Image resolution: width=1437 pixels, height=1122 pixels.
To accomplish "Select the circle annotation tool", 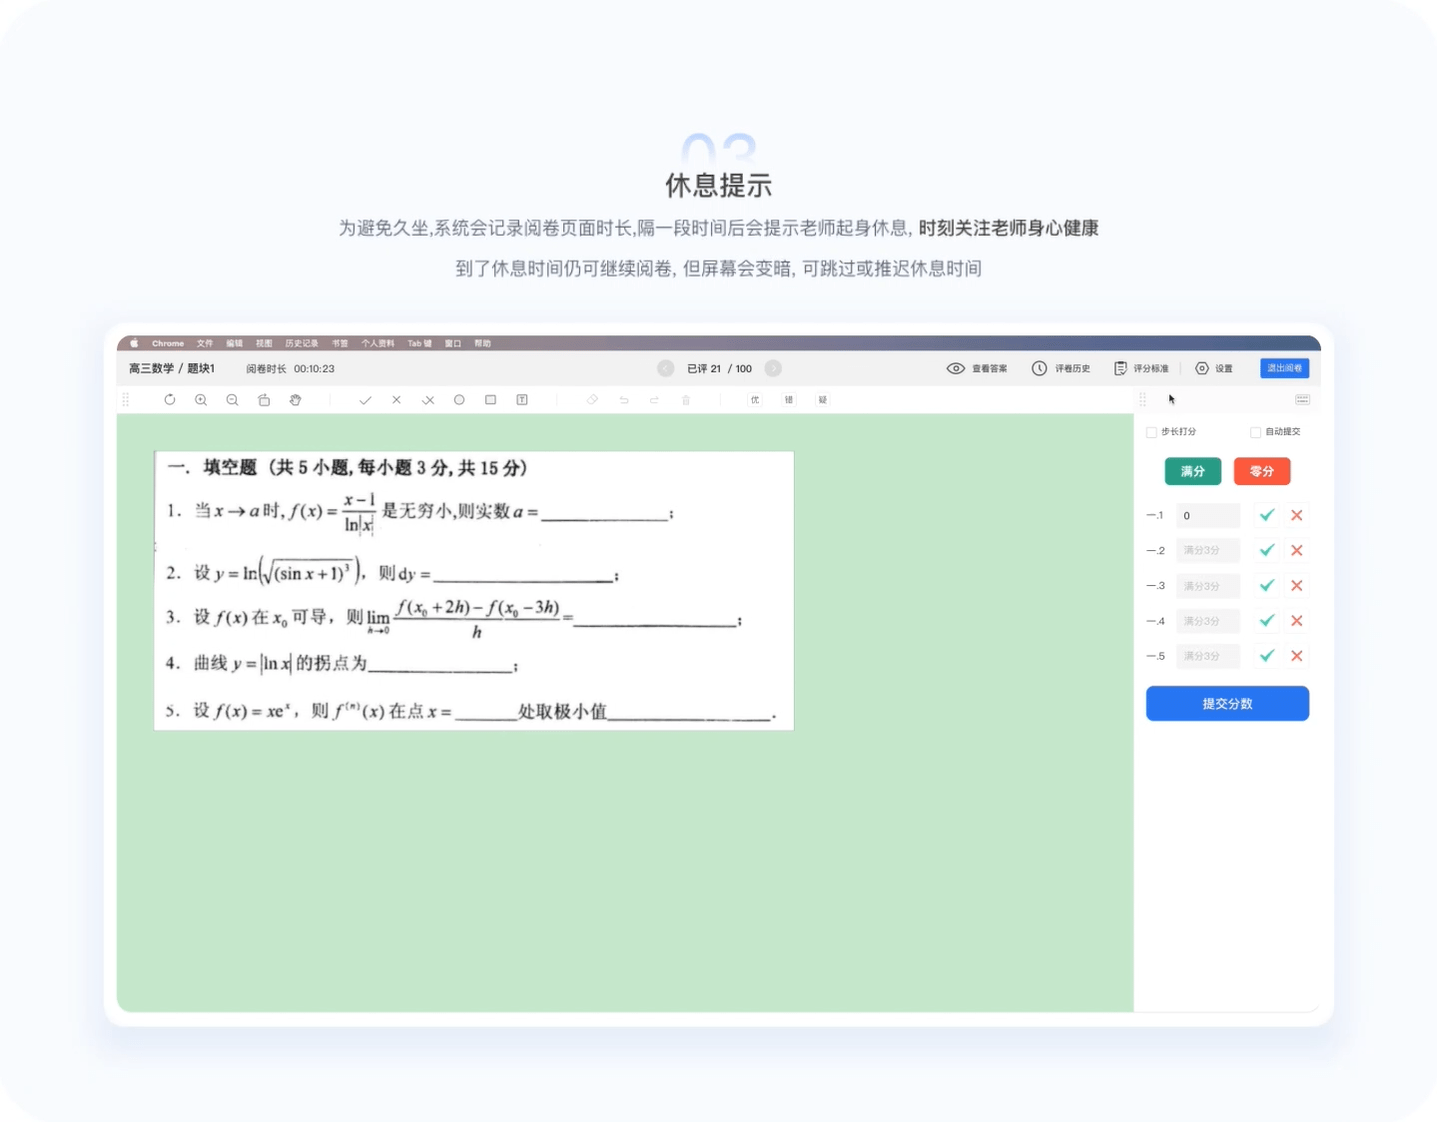I will 459,399.
